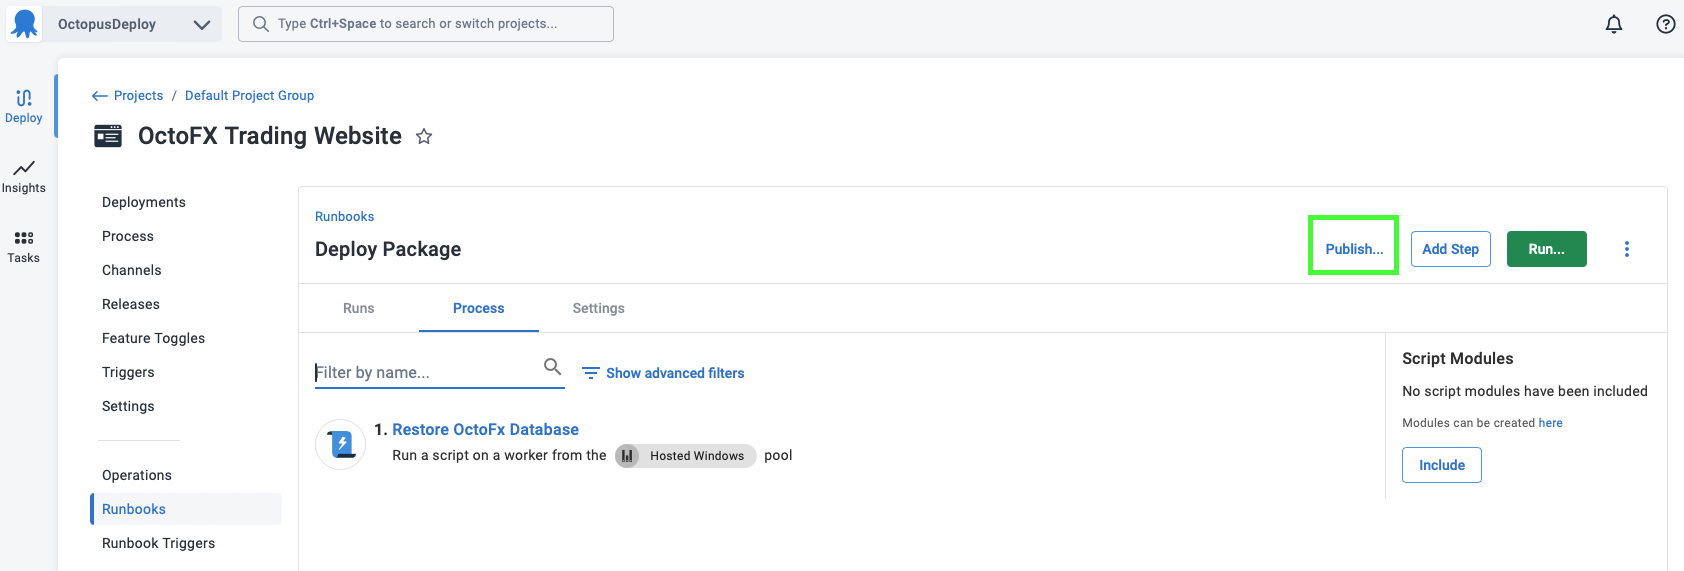Open Process in project menu

[x=128, y=236]
